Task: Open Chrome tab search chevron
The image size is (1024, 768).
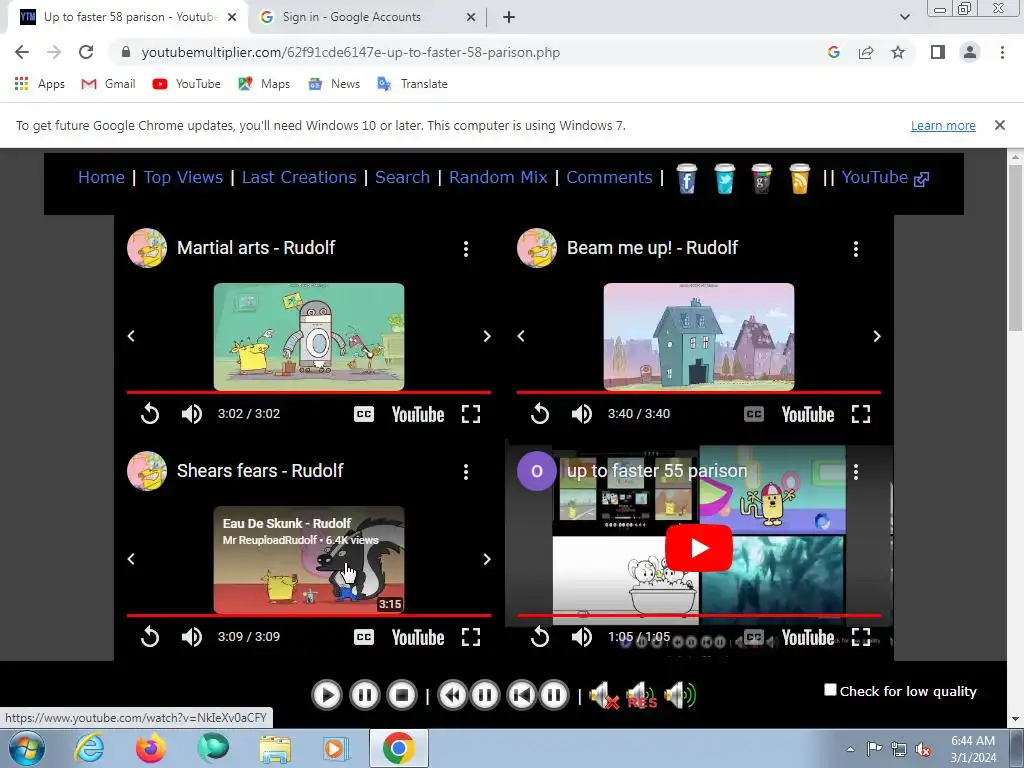Action: coord(904,17)
